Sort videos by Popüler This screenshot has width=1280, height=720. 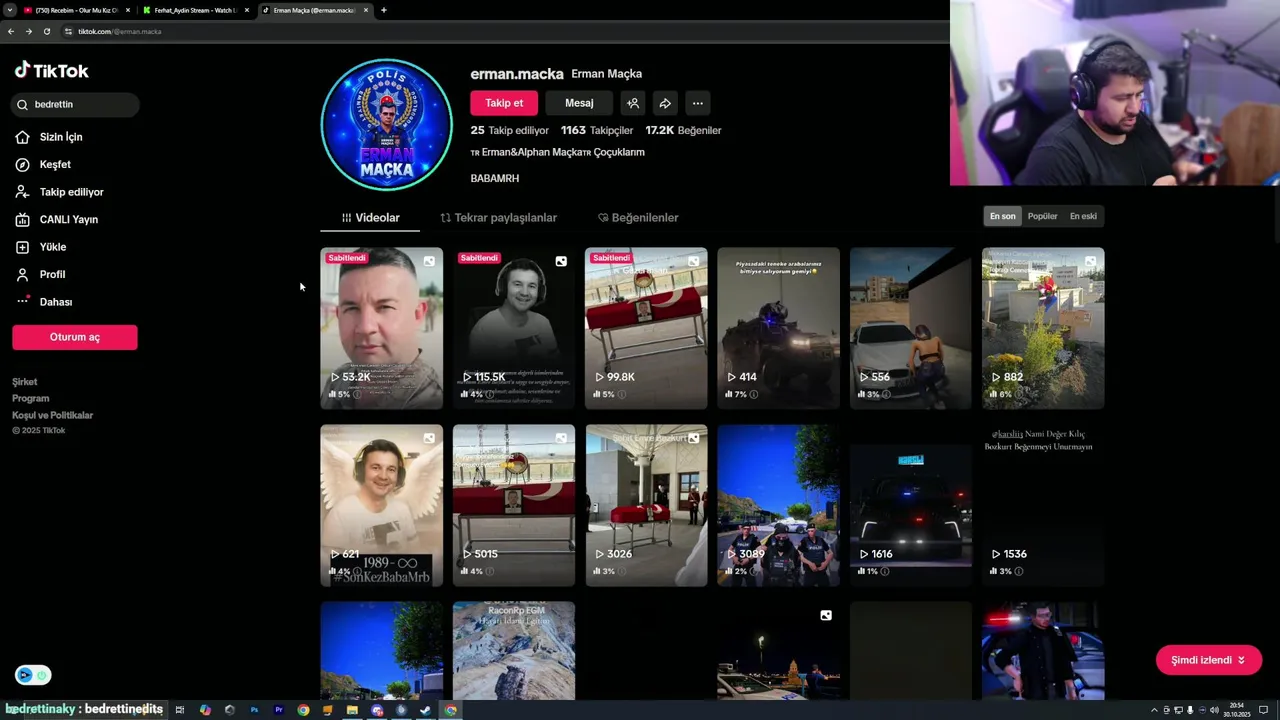(x=1043, y=216)
